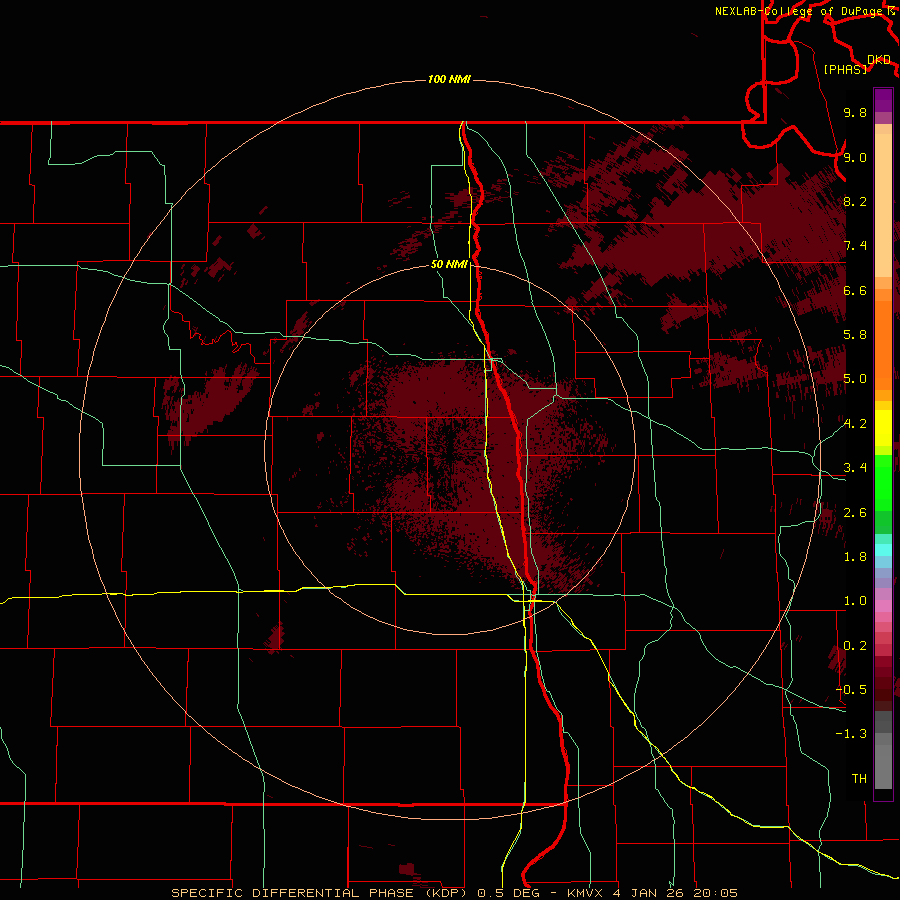Click the 6.6 scale value
This screenshot has width=900, height=900.
855,290
